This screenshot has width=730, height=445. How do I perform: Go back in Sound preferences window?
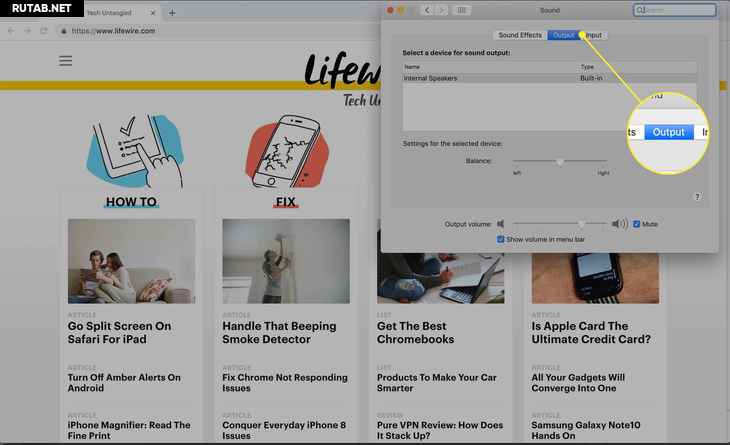[427, 10]
